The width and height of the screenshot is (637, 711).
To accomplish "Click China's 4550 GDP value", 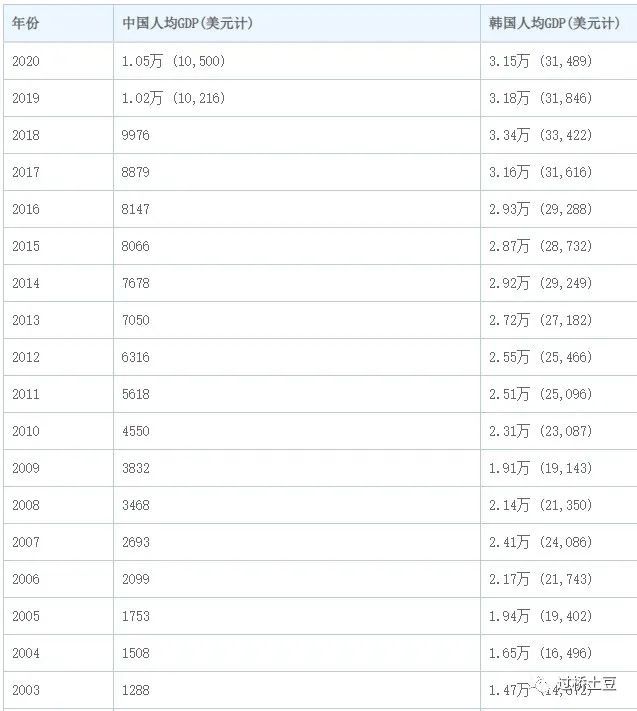I will [135, 431].
